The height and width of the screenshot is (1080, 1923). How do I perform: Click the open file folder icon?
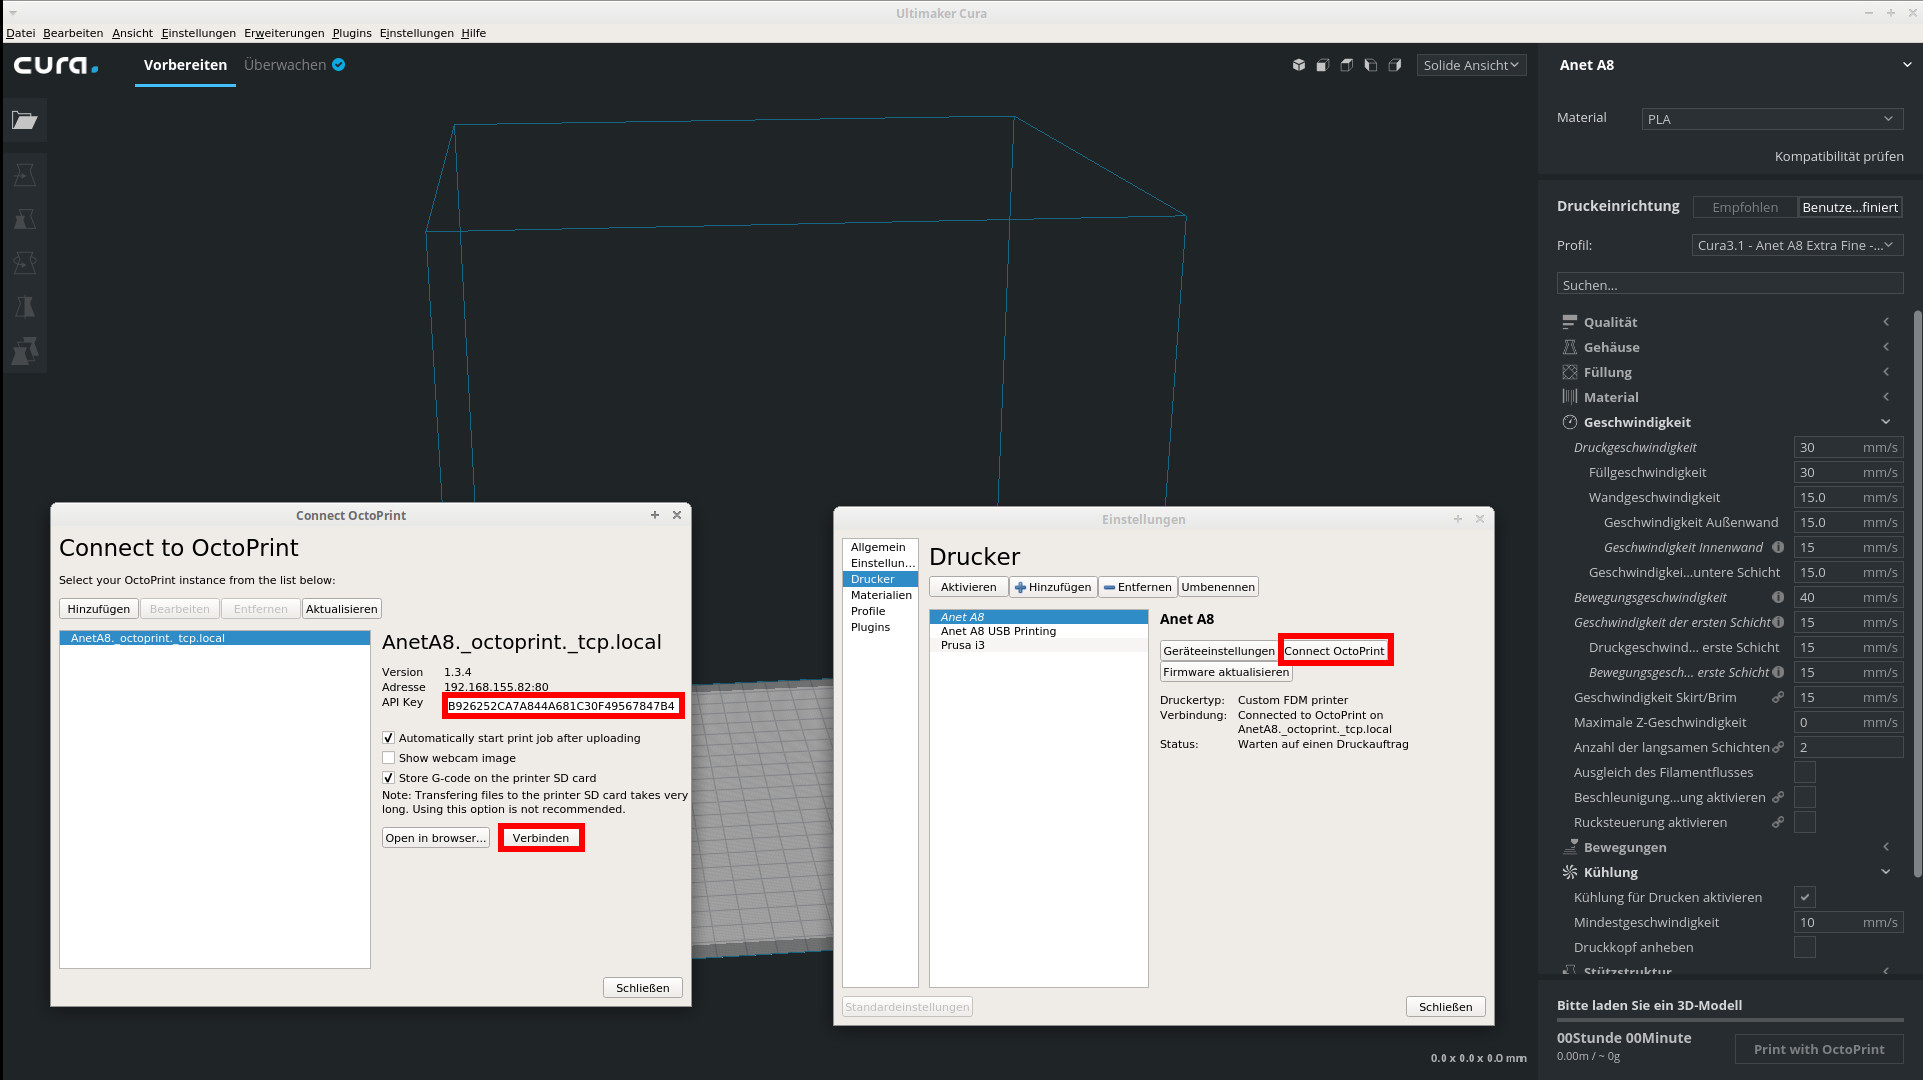[x=24, y=120]
